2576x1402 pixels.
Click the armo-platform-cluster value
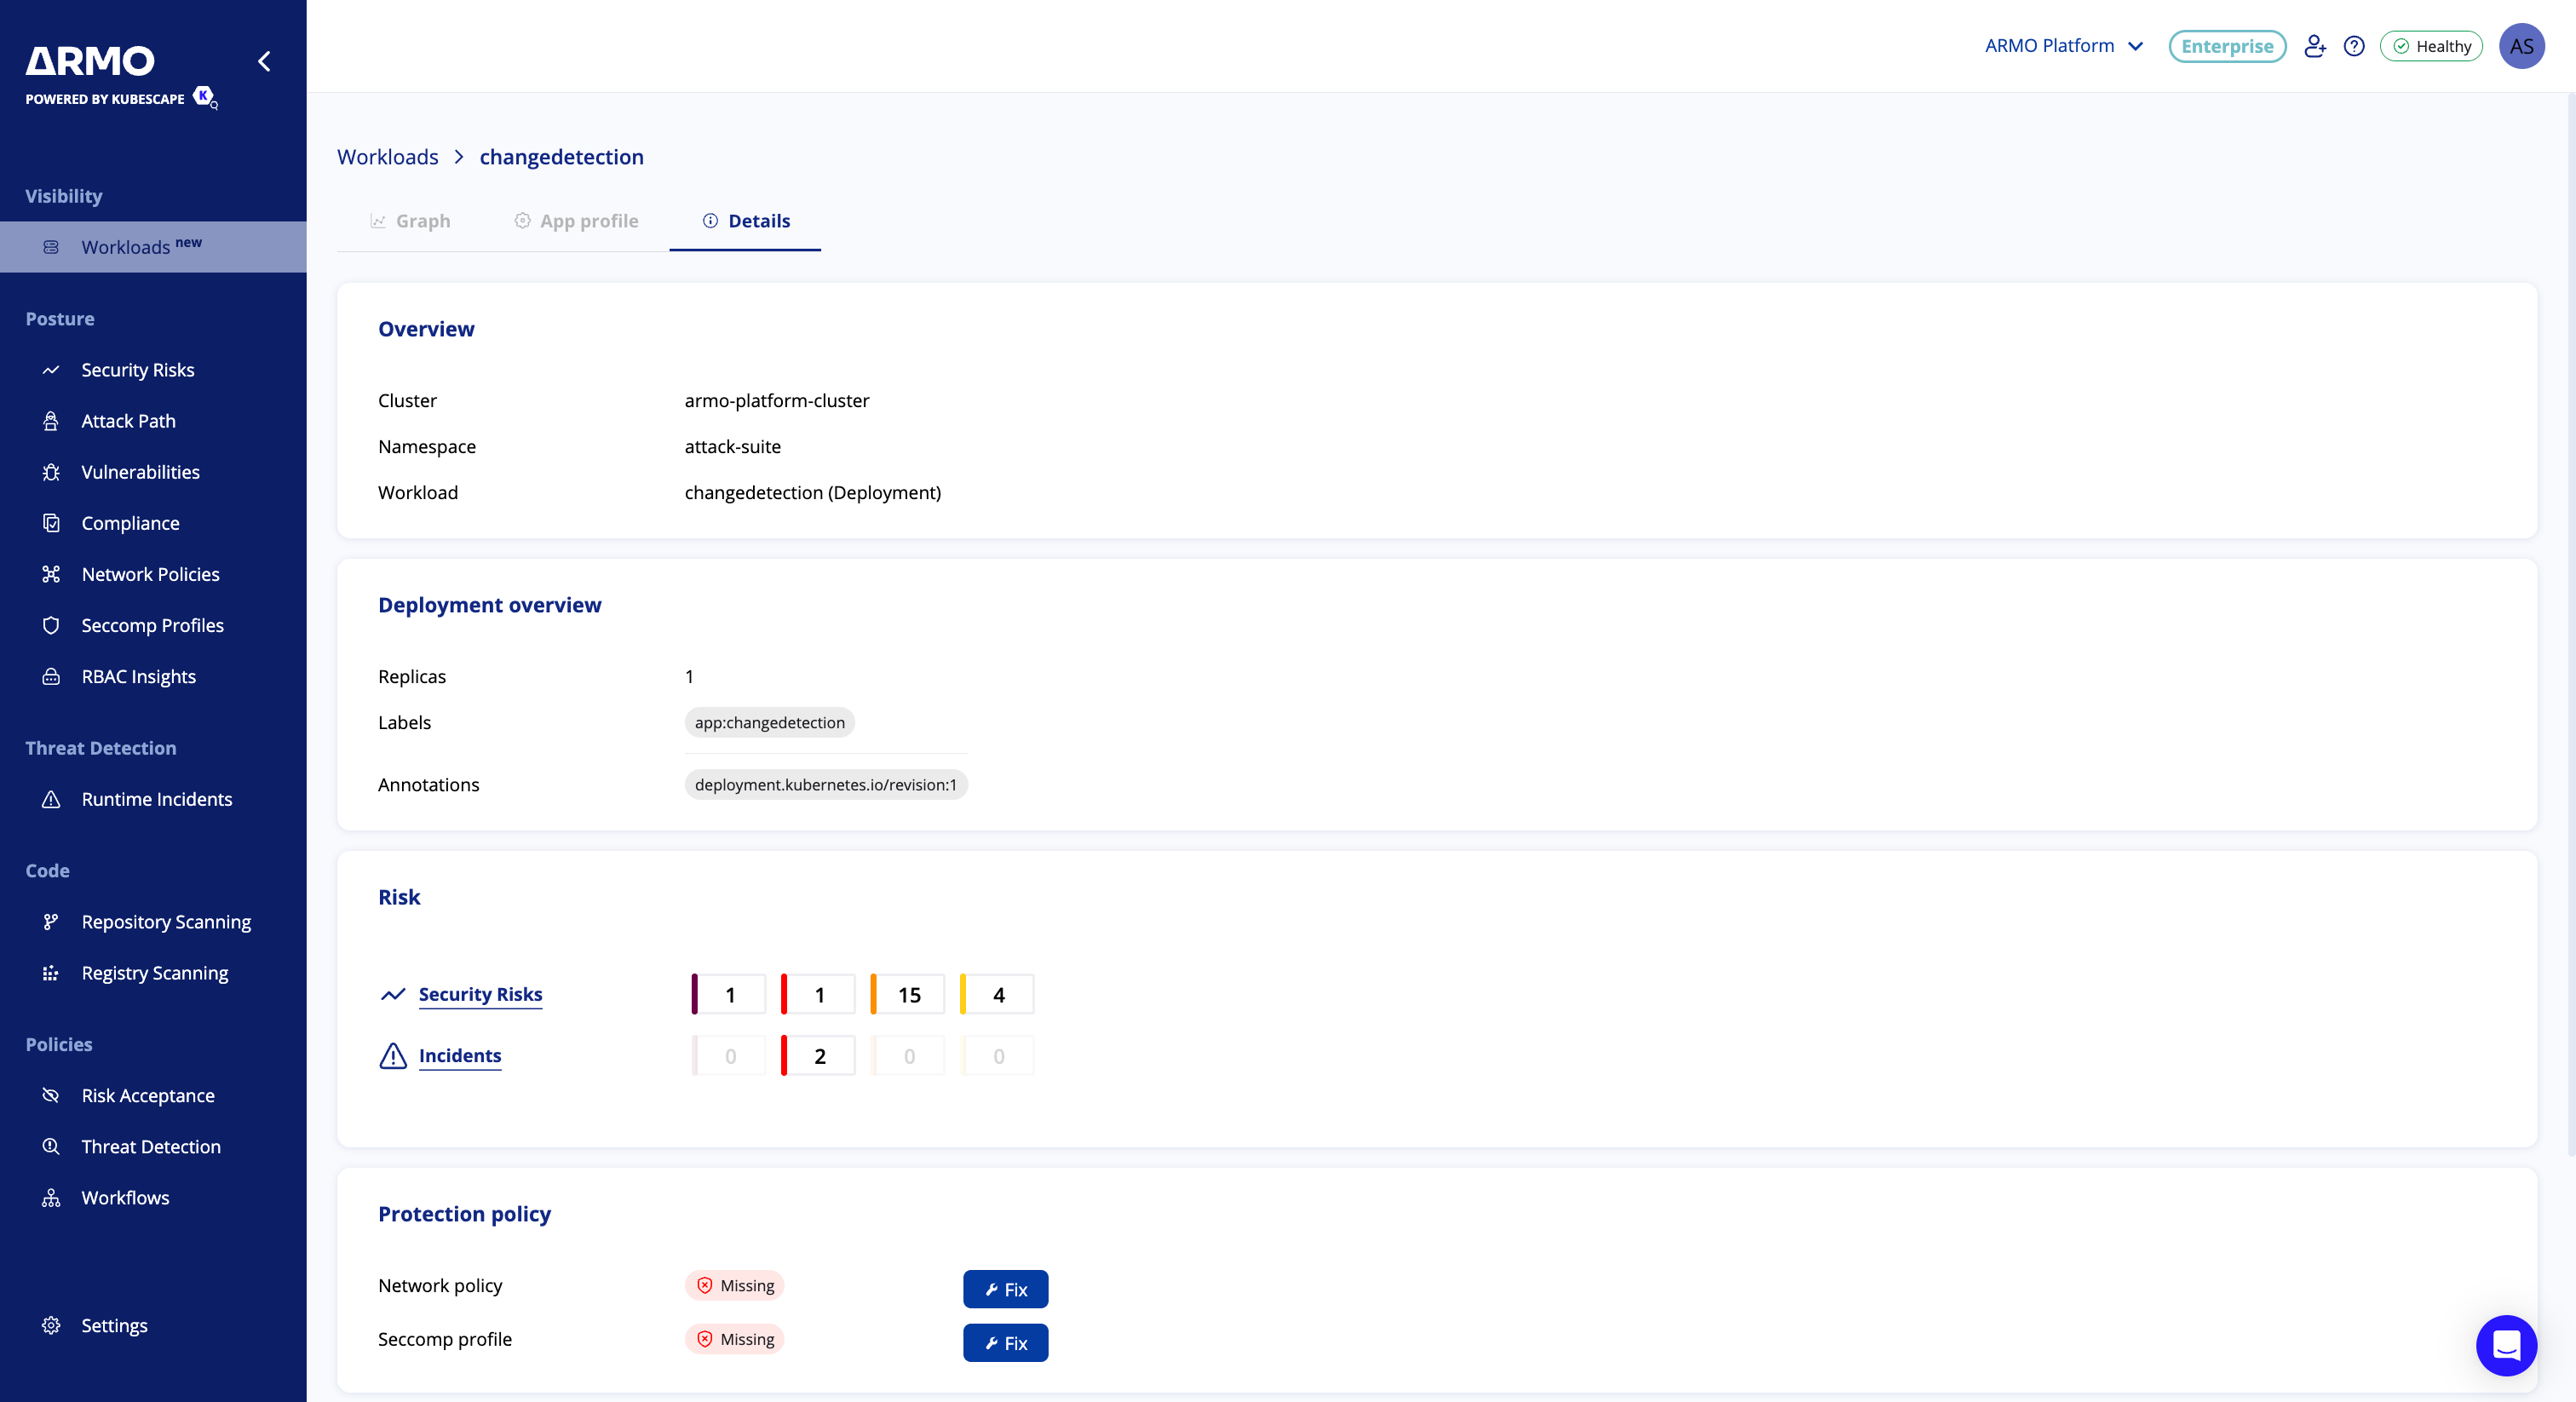click(777, 400)
